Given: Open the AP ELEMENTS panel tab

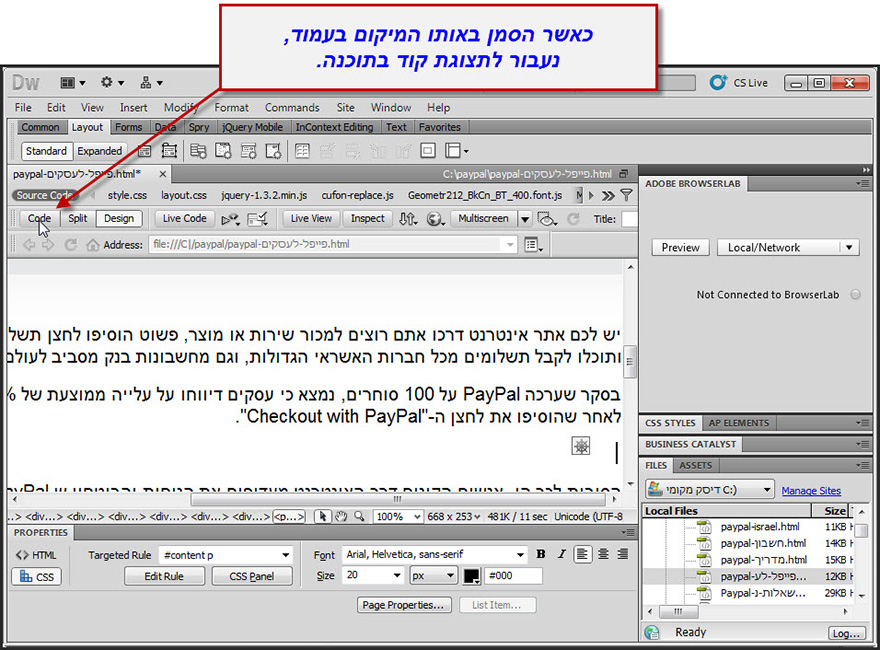Looking at the screenshot, I should [739, 423].
